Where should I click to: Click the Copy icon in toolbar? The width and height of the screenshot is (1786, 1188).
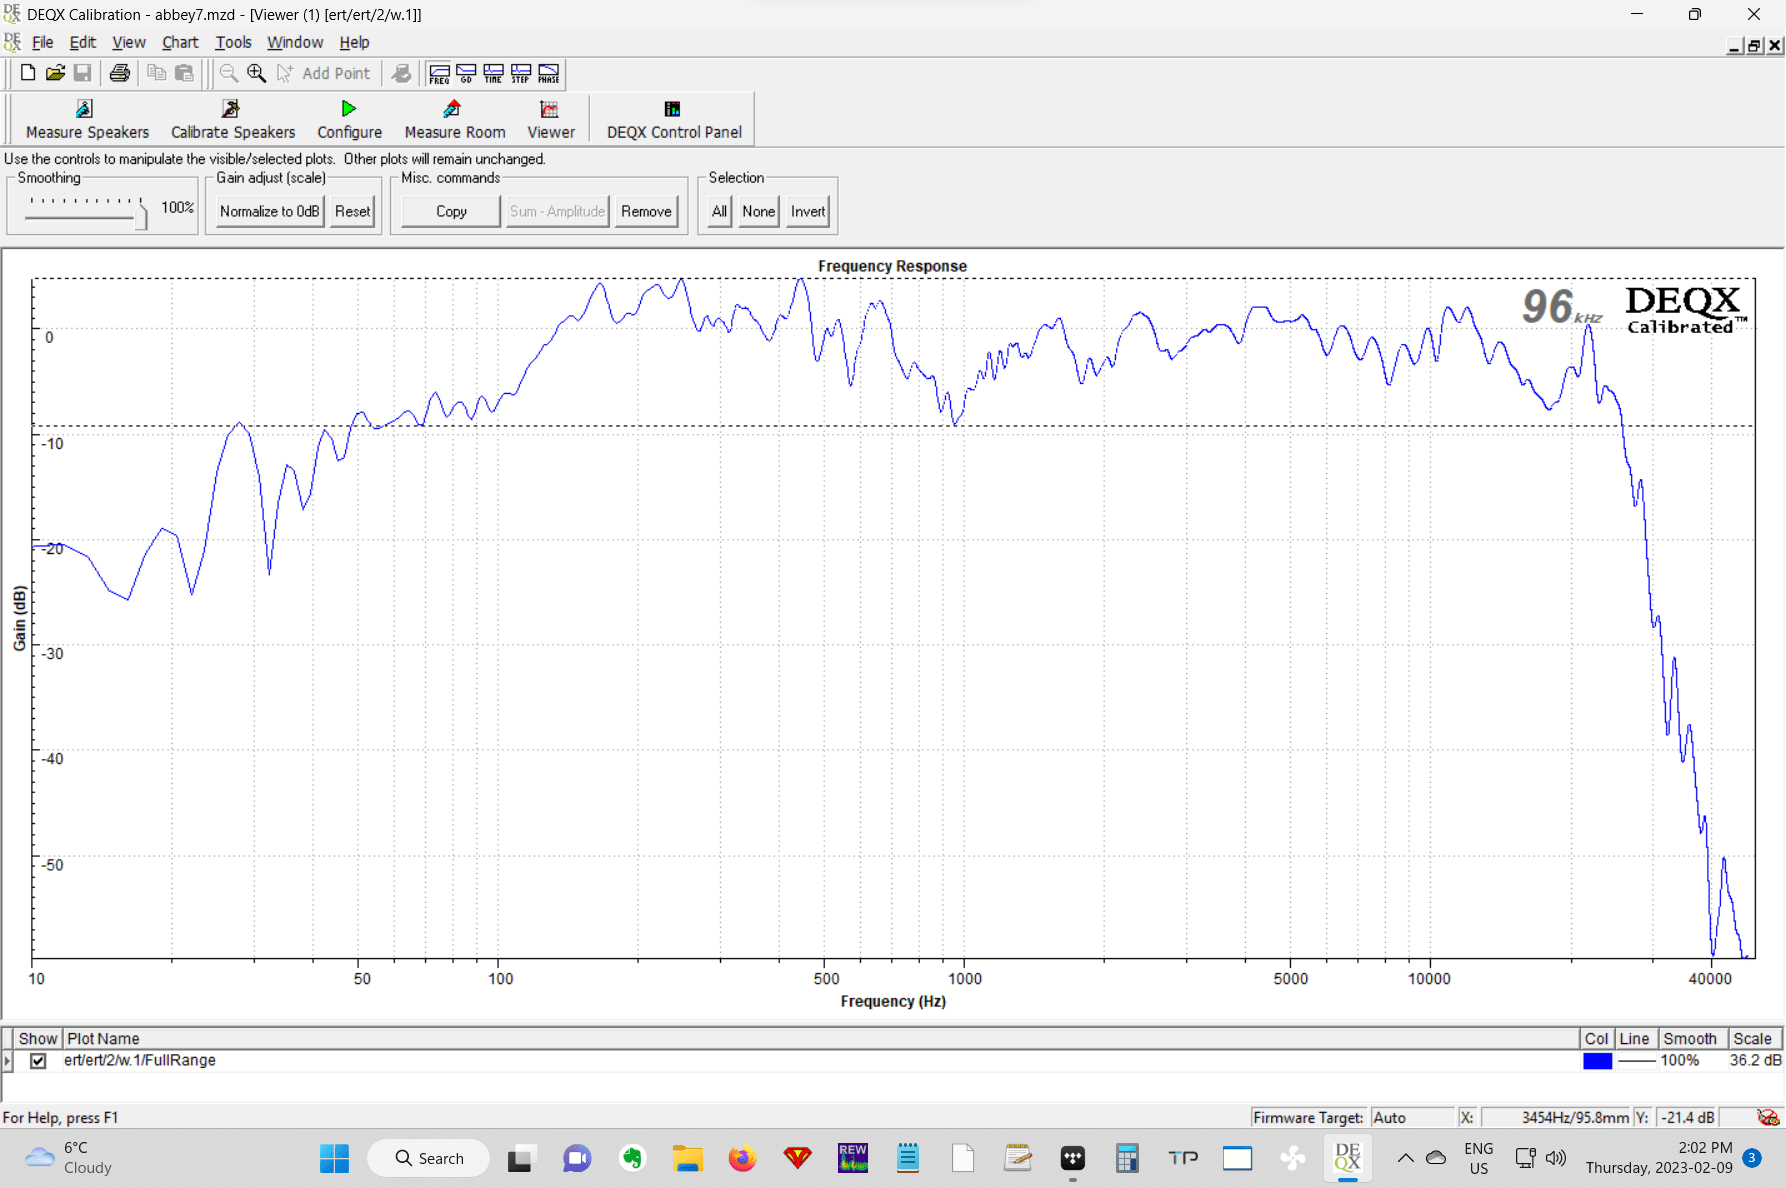(156, 73)
